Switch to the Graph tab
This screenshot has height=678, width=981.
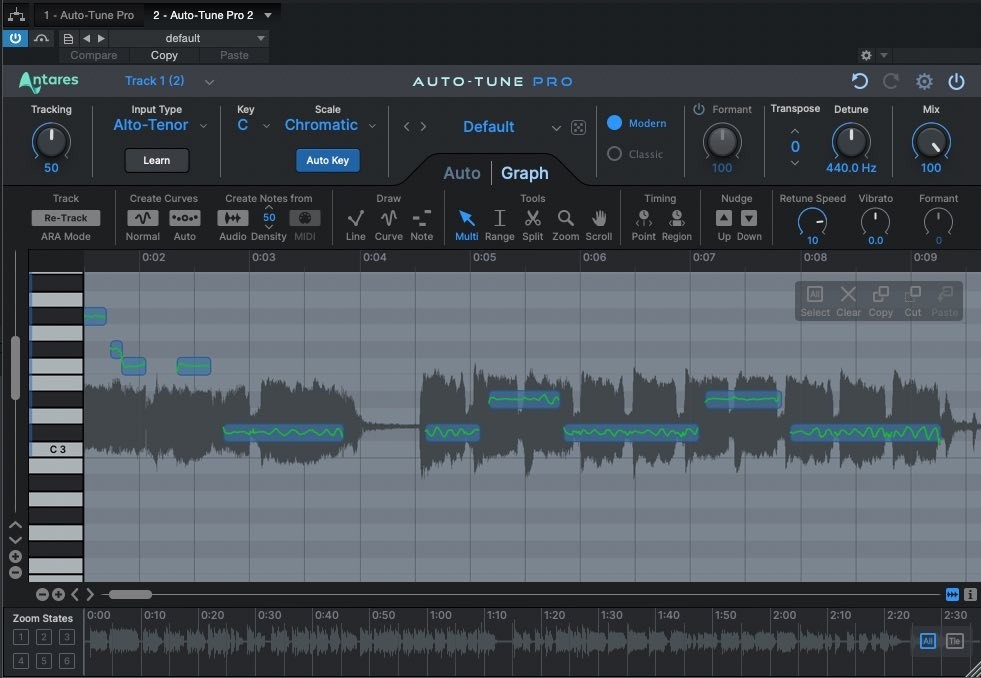524,173
